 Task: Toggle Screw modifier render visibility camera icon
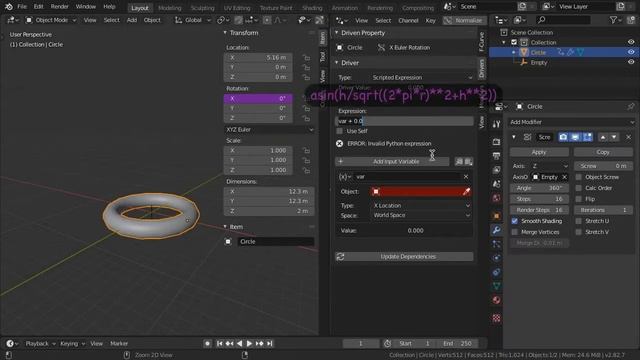tap(563, 137)
